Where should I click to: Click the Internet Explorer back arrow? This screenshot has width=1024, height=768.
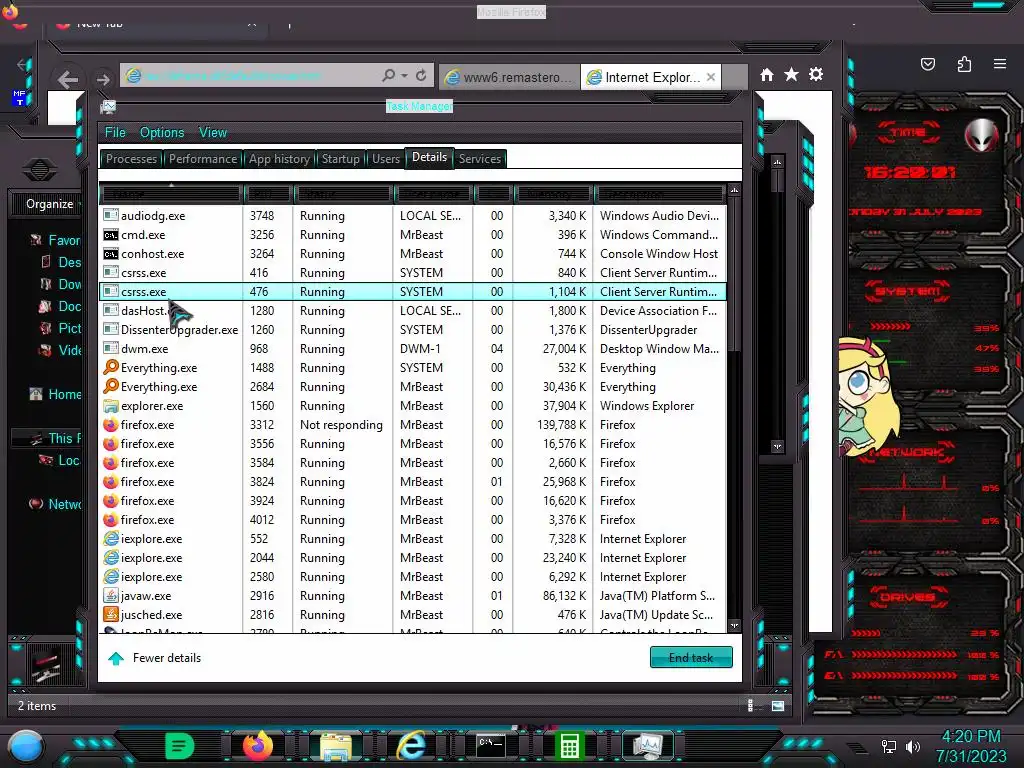pos(67,80)
